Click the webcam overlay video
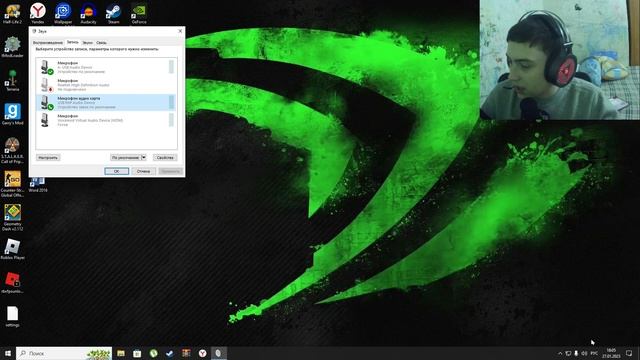The width and height of the screenshot is (640, 360). point(560,60)
